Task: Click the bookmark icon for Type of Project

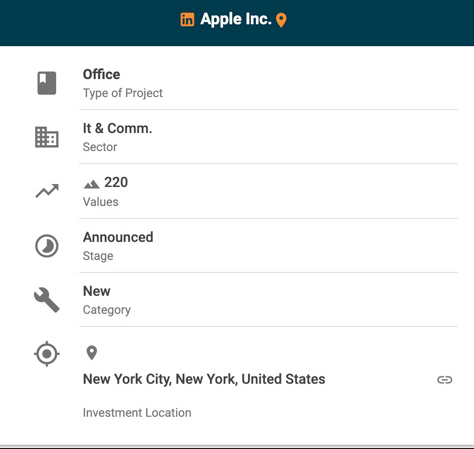Action: click(x=47, y=83)
